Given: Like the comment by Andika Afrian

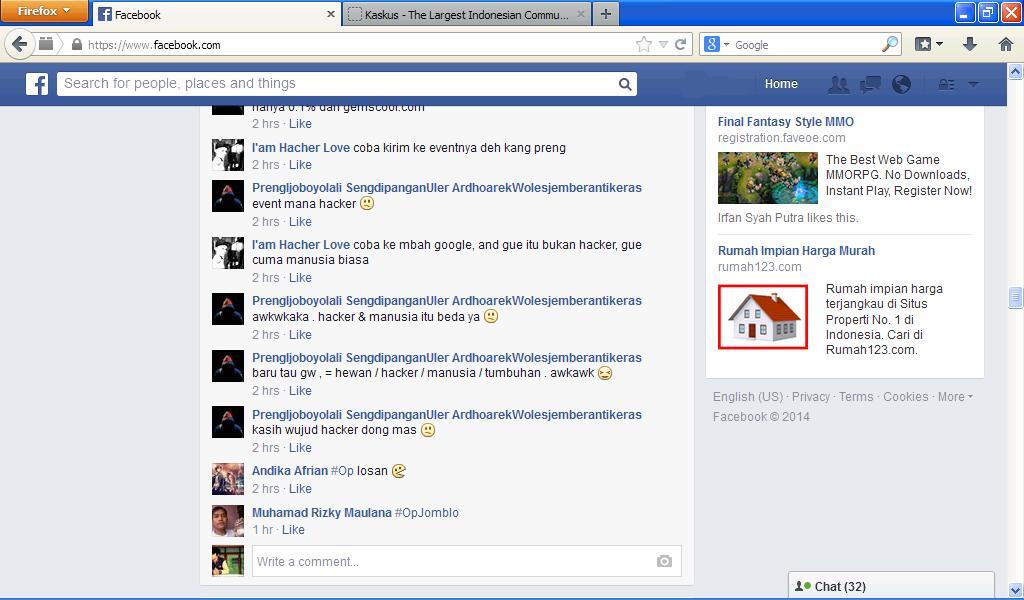Looking at the screenshot, I should point(300,488).
